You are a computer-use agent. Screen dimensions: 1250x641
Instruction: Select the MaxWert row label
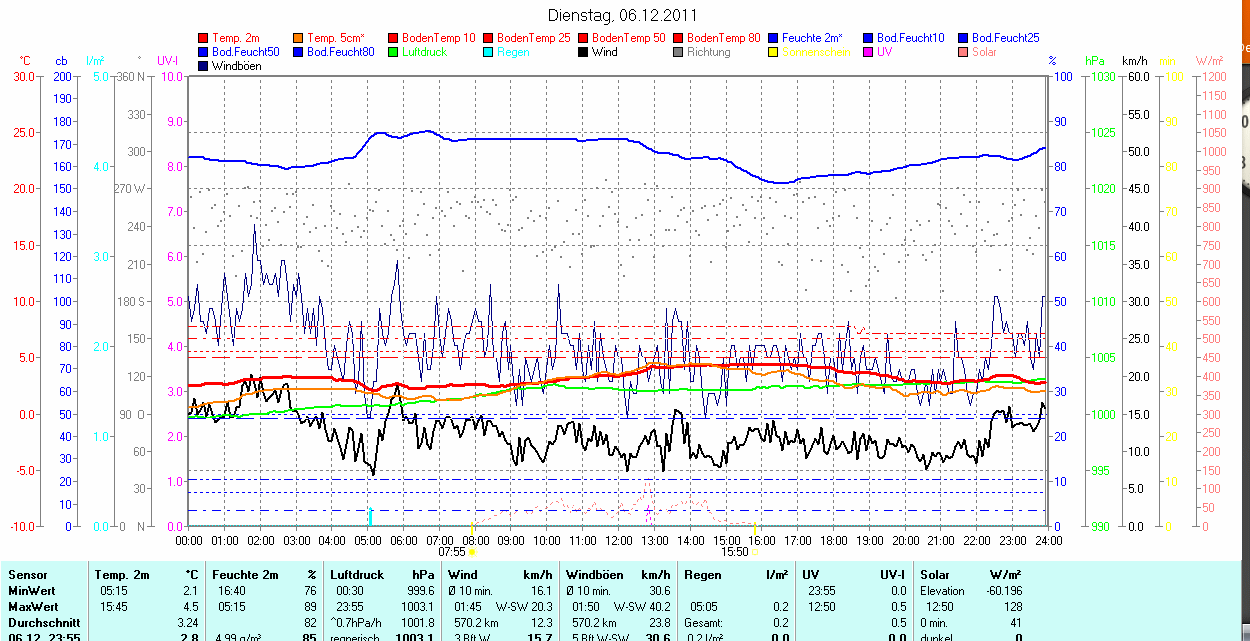tap(31, 607)
